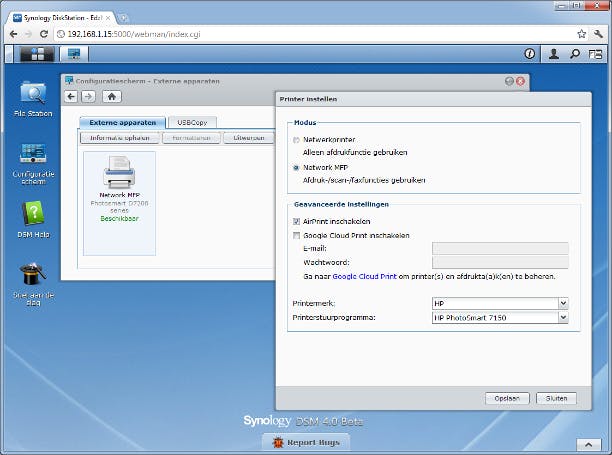
Task: Click the browser address bar
Action: (x=314, y=34)
